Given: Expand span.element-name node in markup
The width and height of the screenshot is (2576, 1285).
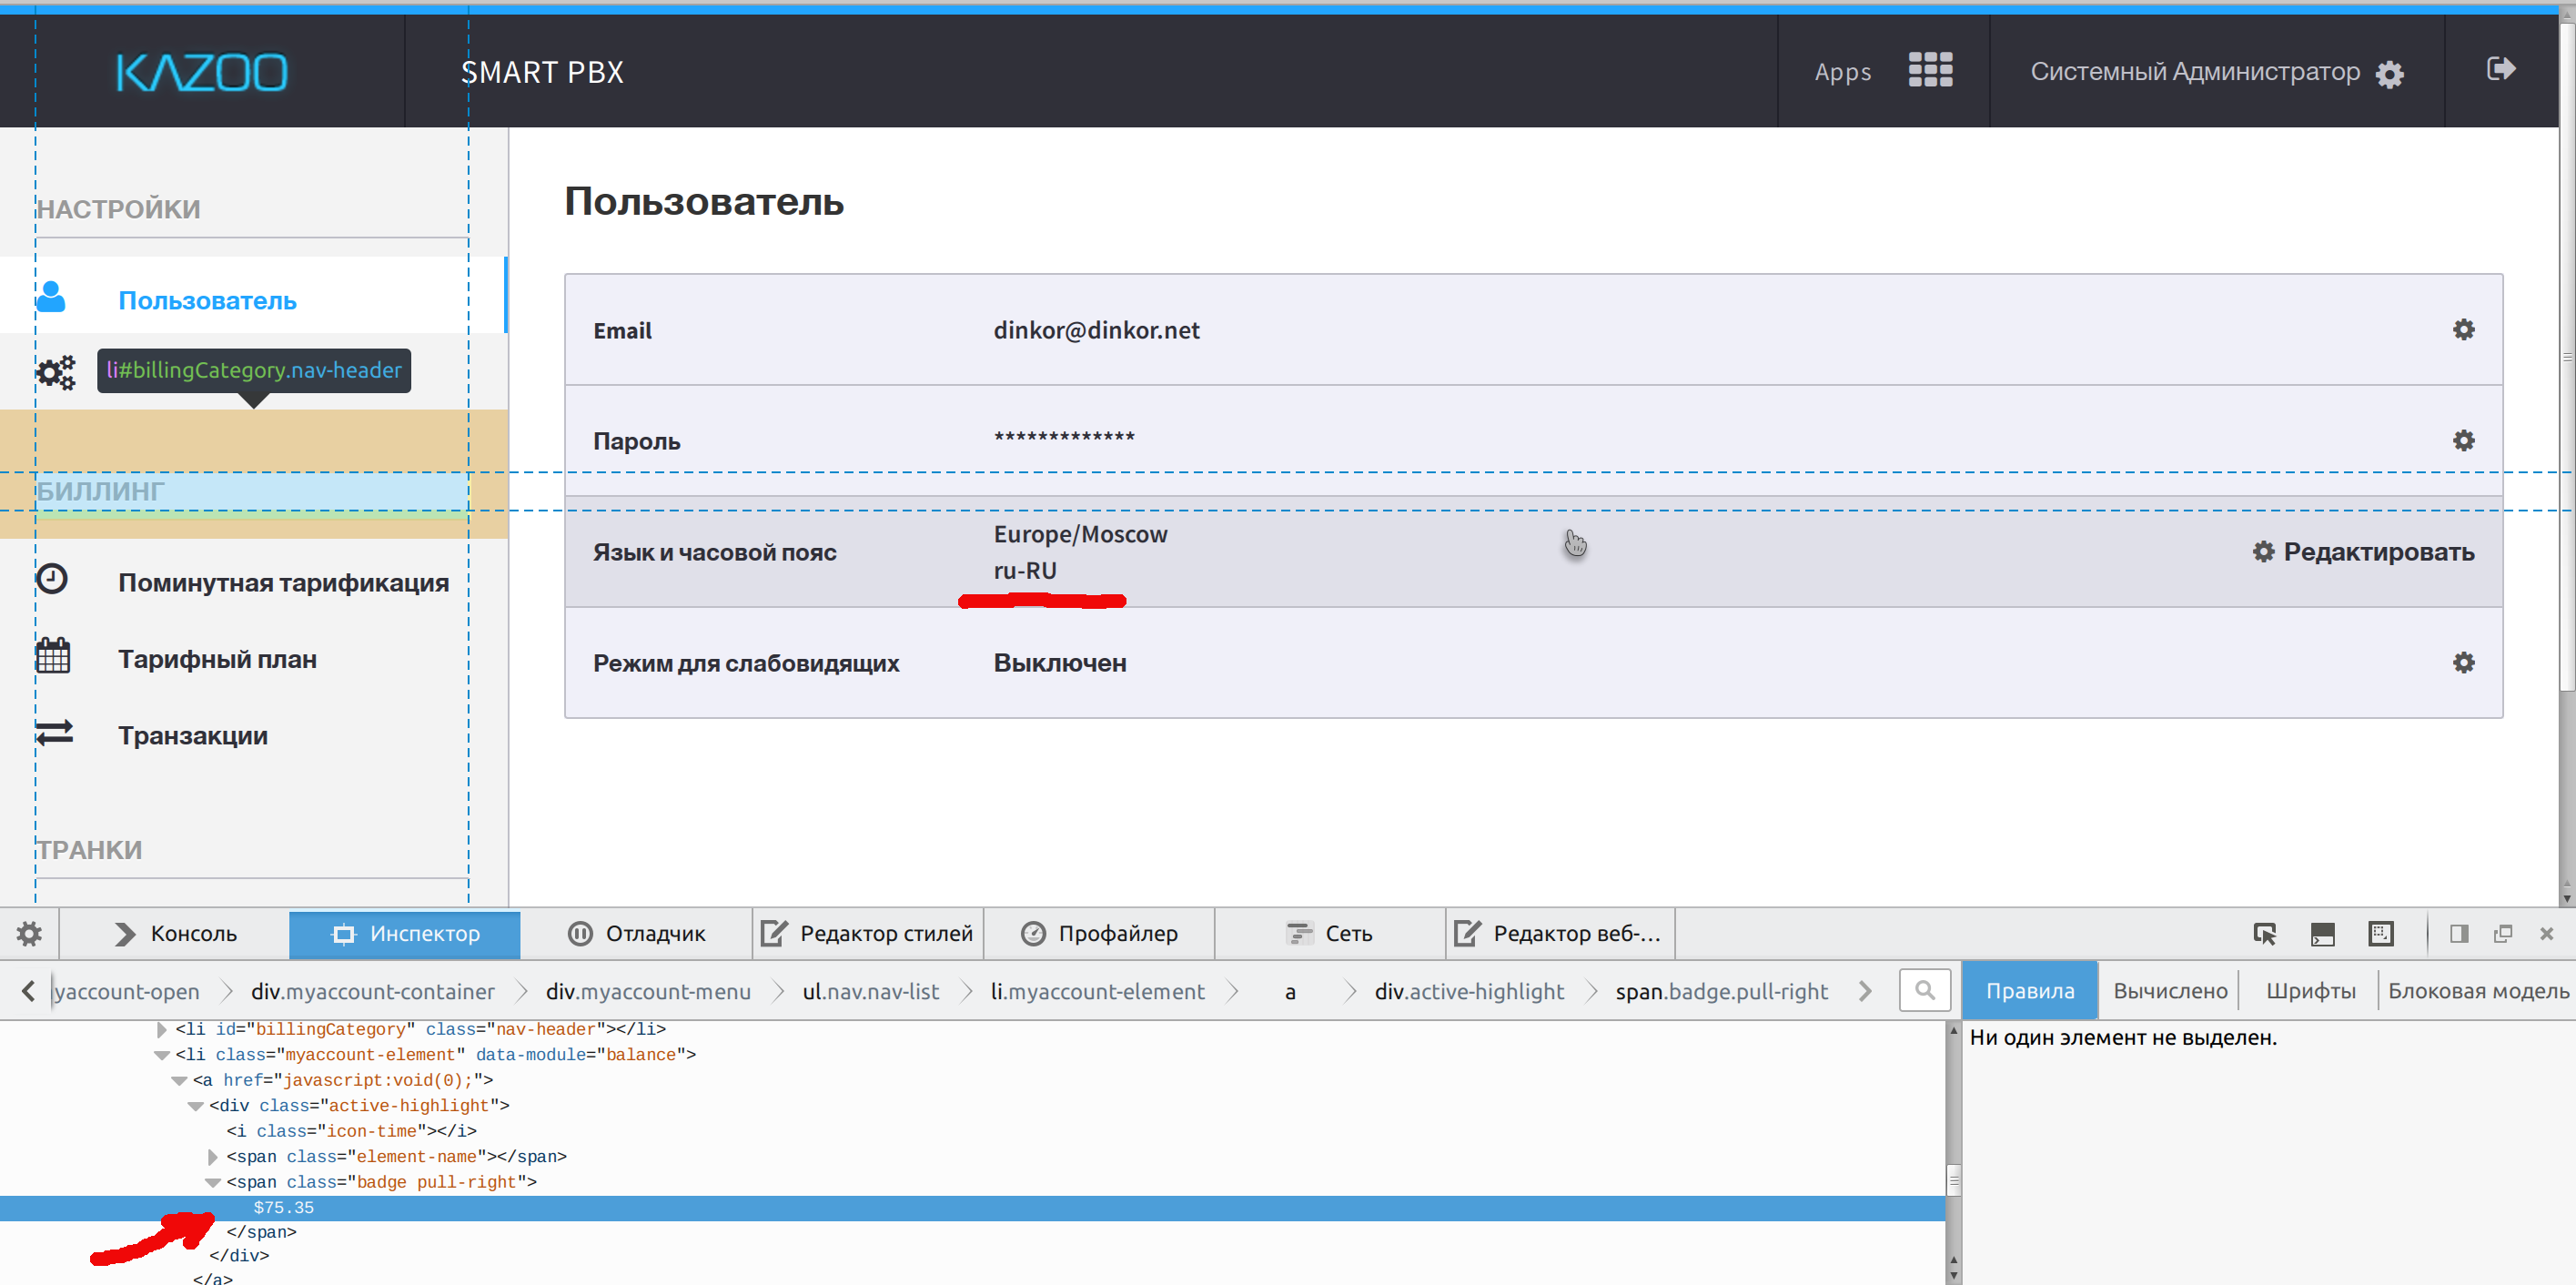Looking at the screenshot, I should coord(212,1157).
